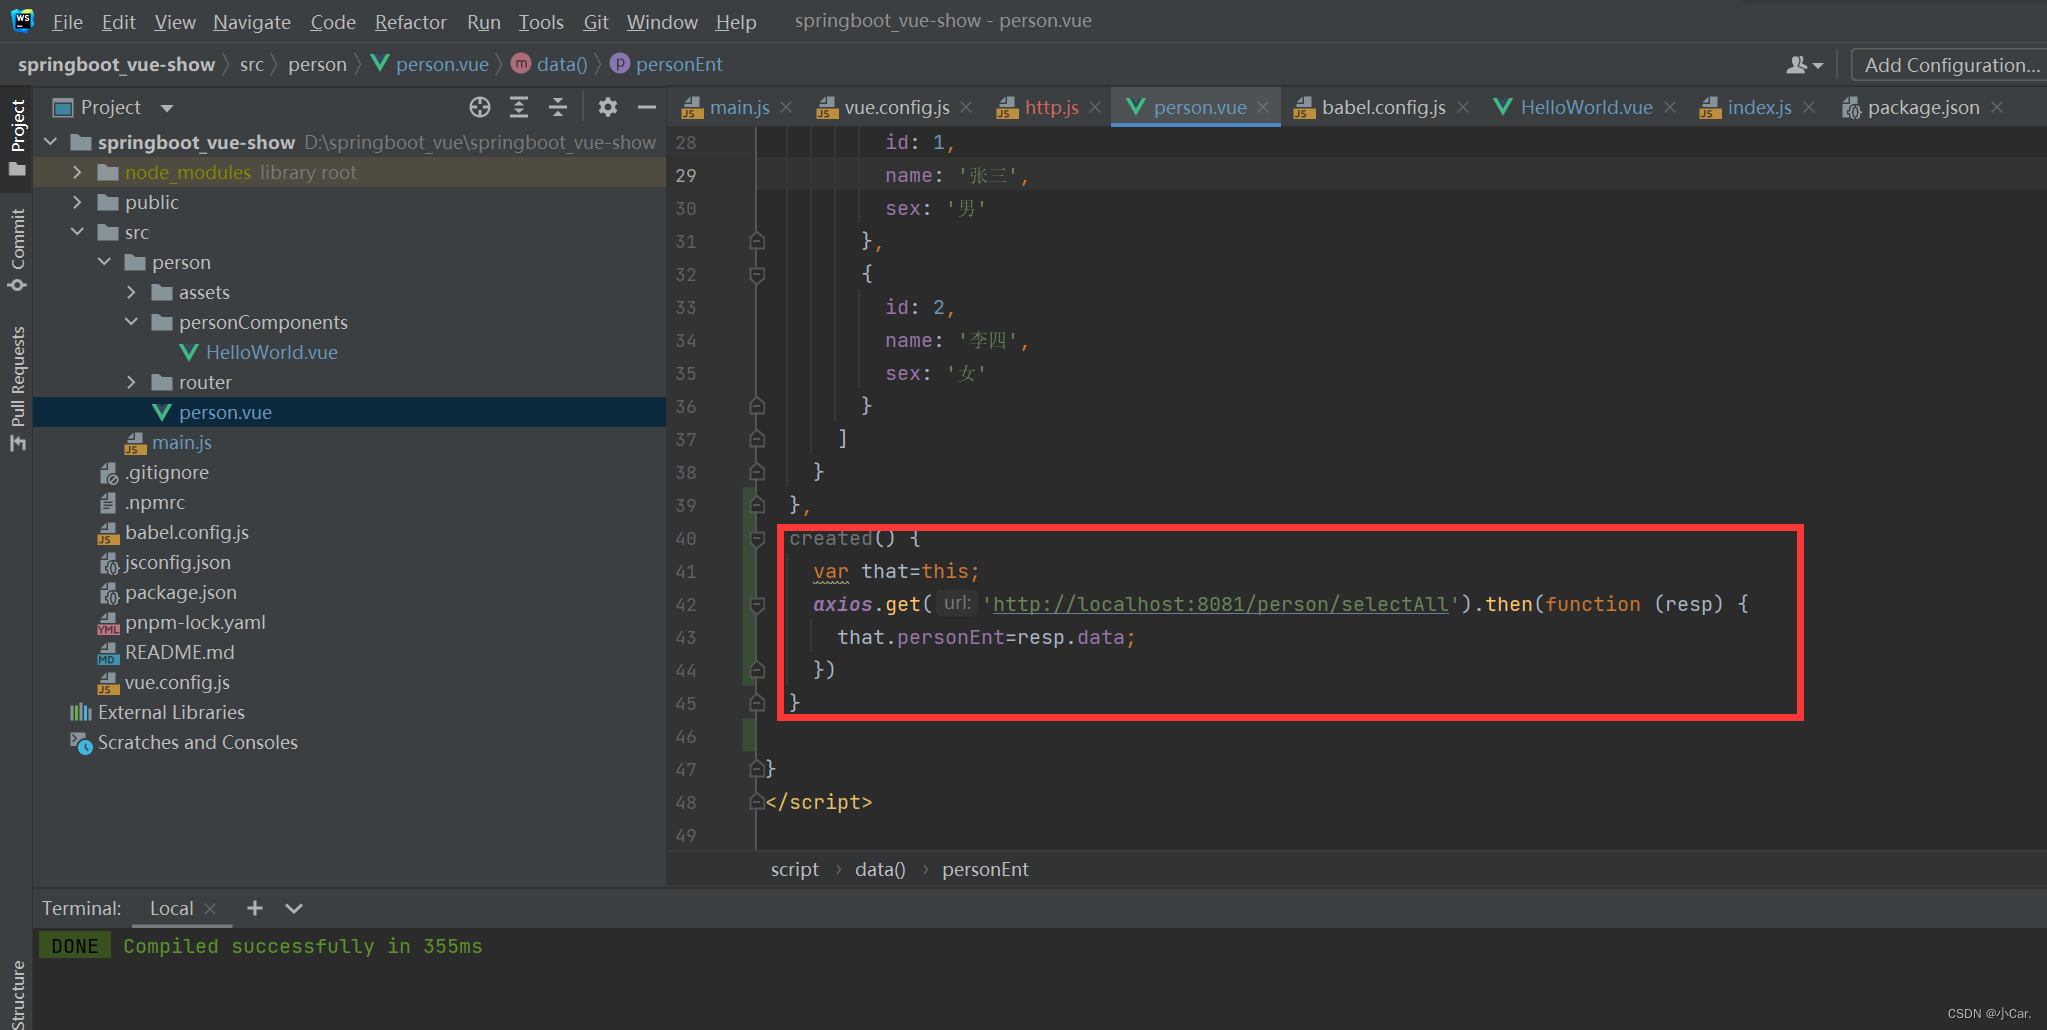
Task: Open the user account icon dropdown
Action: [1804, 65]
